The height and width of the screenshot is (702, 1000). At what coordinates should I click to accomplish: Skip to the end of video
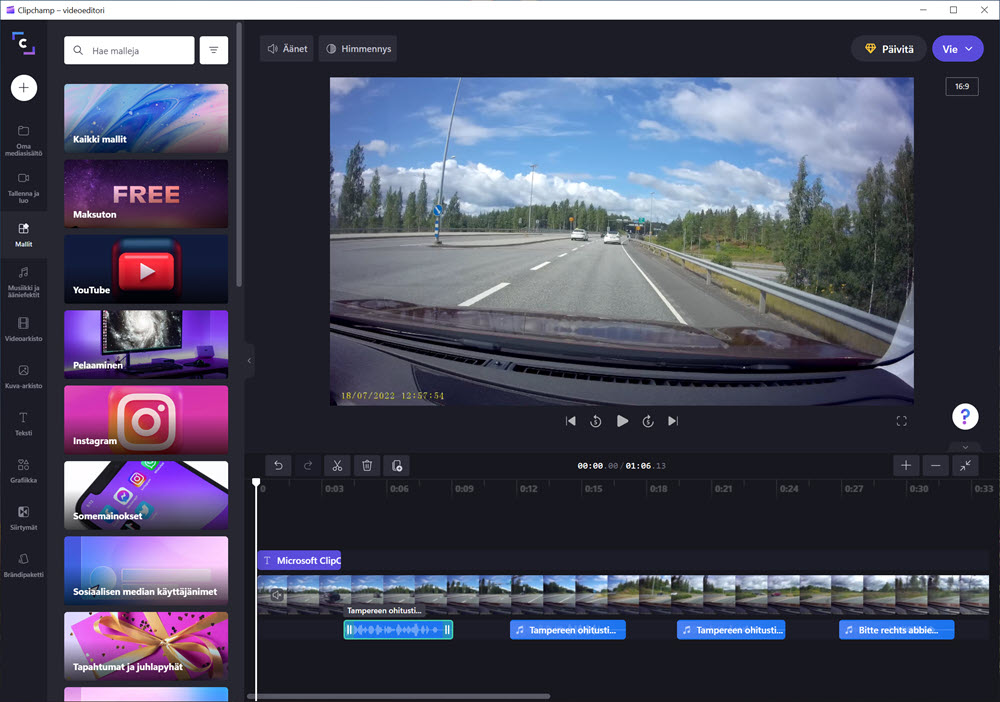click(673, 422)
